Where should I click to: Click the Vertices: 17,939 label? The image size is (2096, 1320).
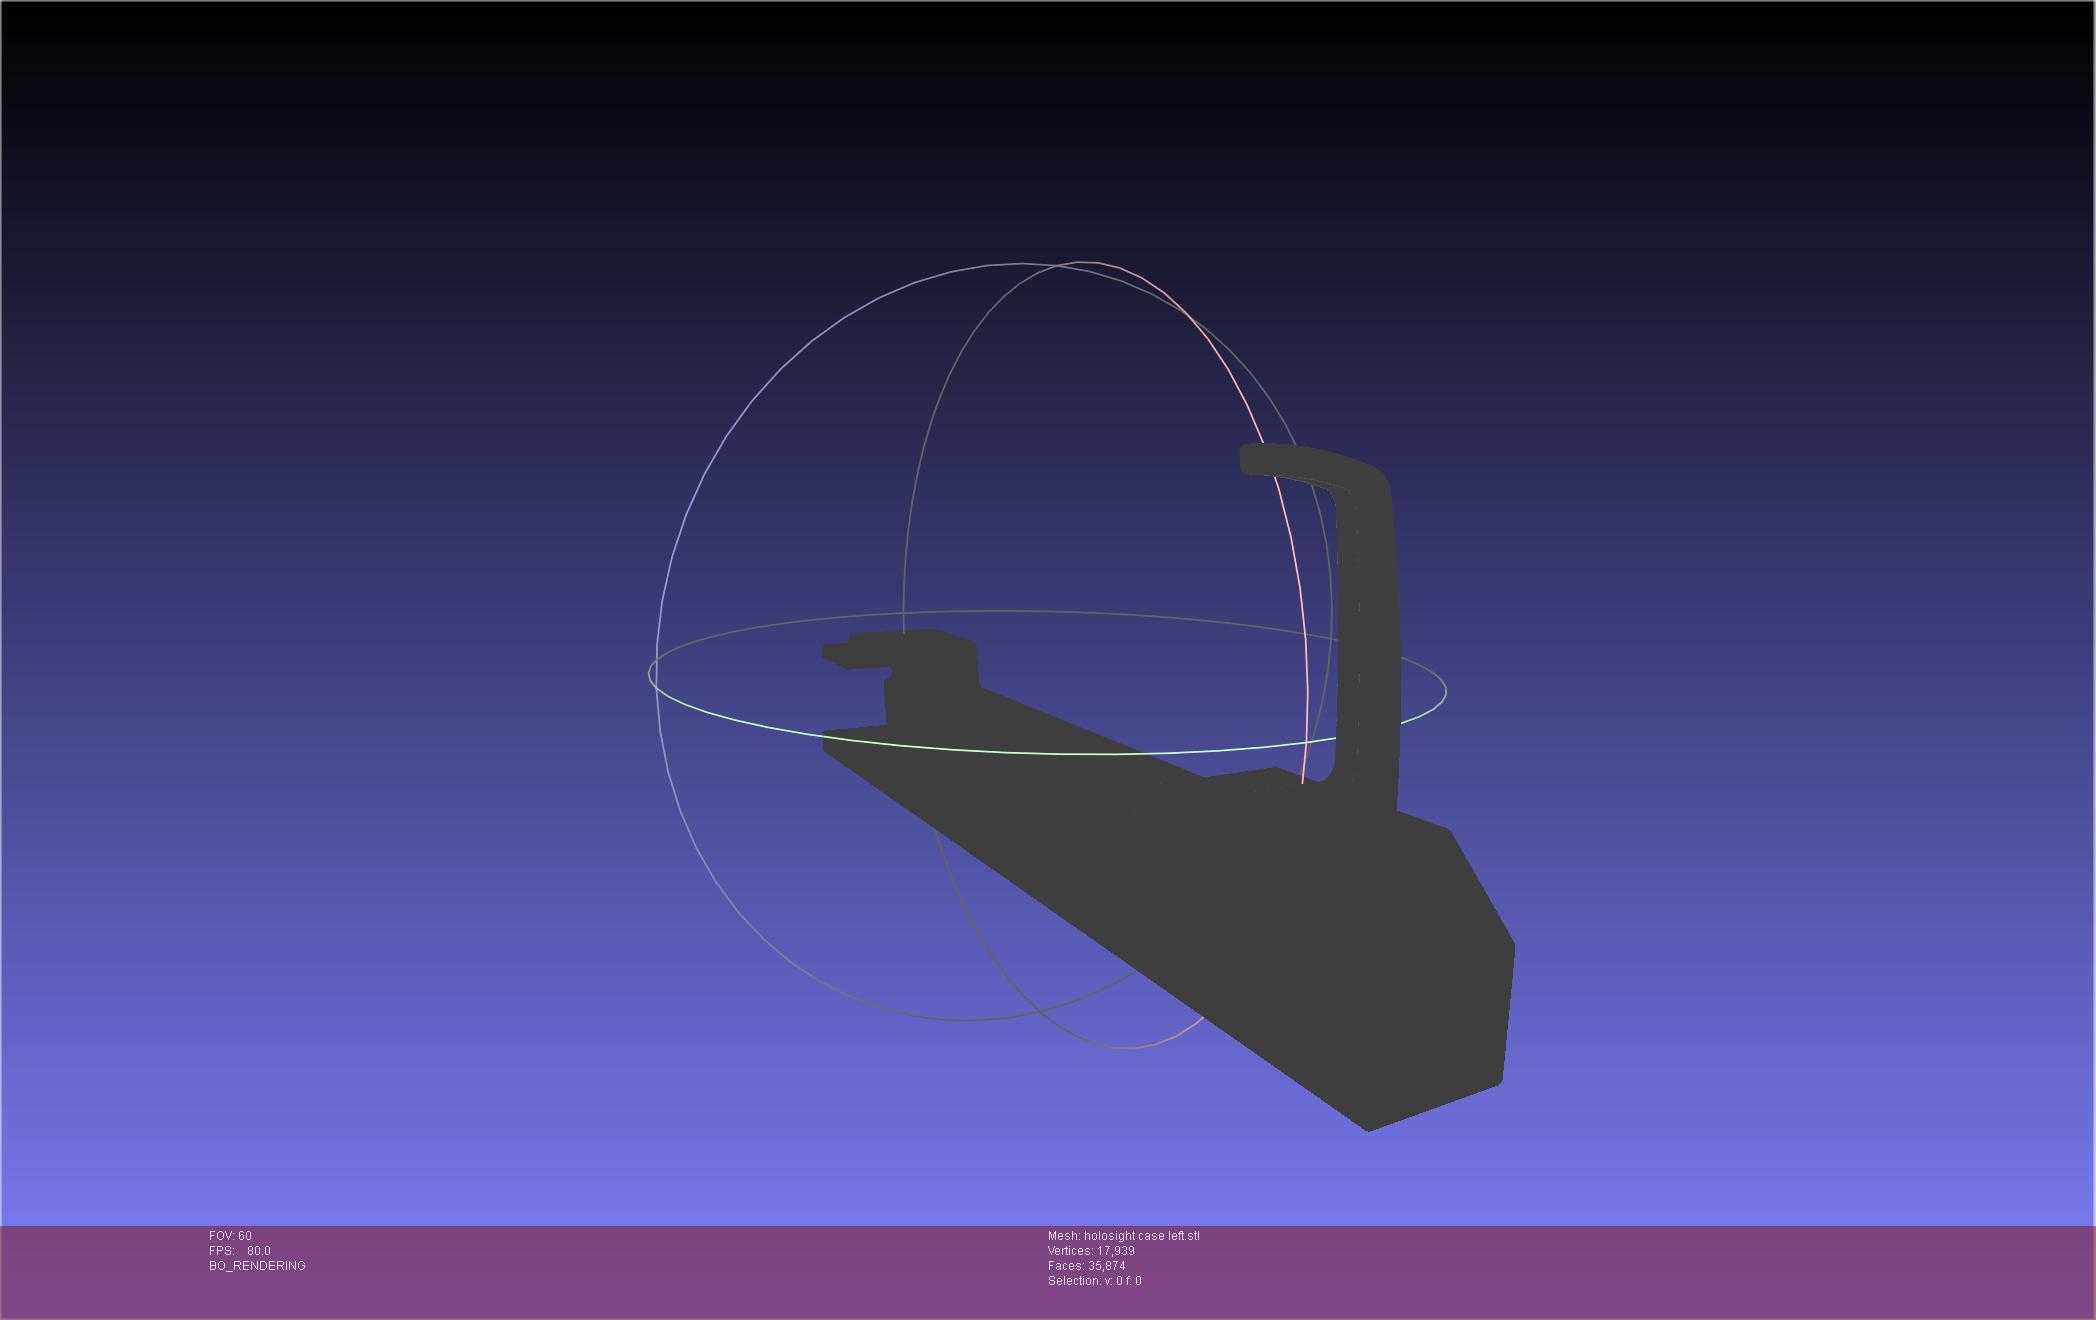[1090, 1251]
